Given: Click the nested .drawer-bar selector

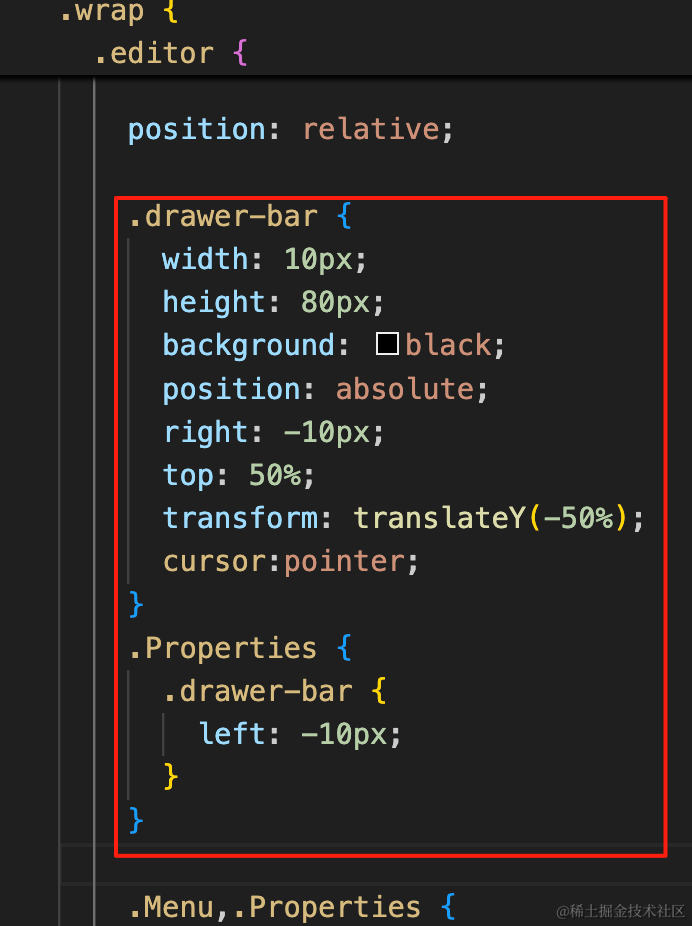Looking at the screenshot, I should coord(258,691).
